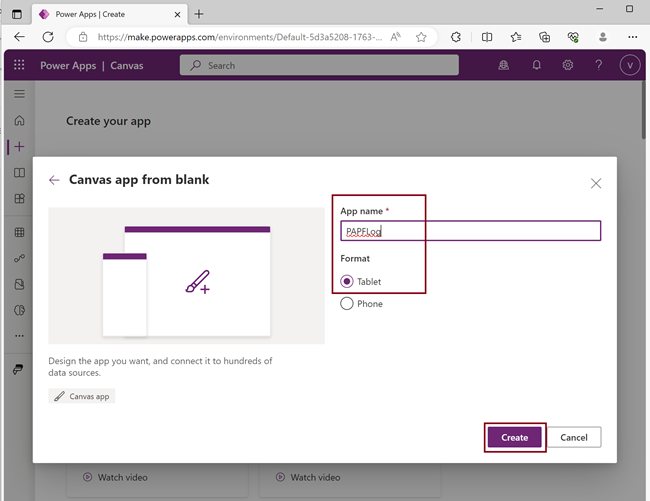This screenshot has width=650, height=501.
Task: Open the browser favorites list icon
Action: pos(516,37)
